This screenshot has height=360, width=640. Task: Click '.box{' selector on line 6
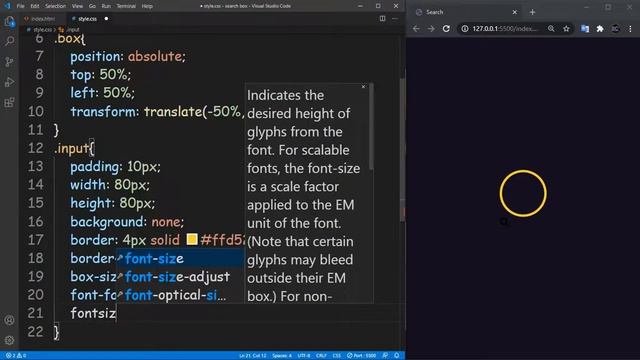click(70, 39)
